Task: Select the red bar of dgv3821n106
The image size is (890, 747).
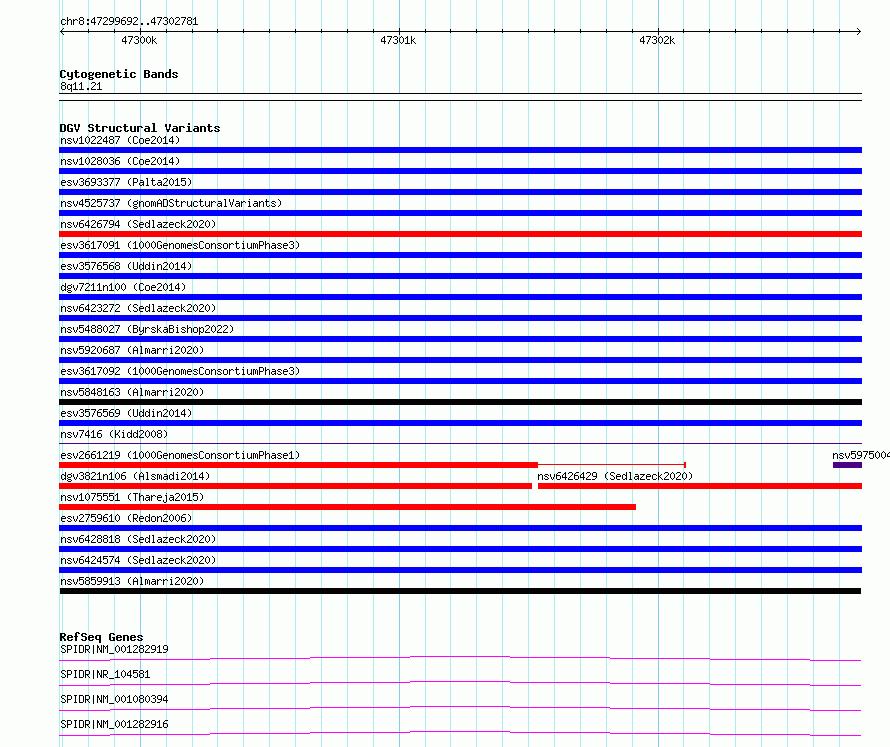Action: pyautogui.click(x=296, y=486)
